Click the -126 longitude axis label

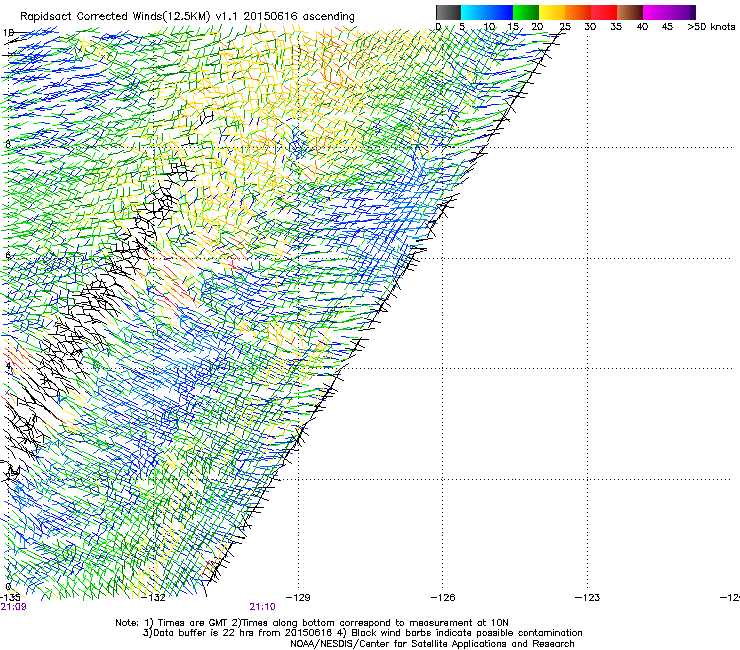(443, 598)
